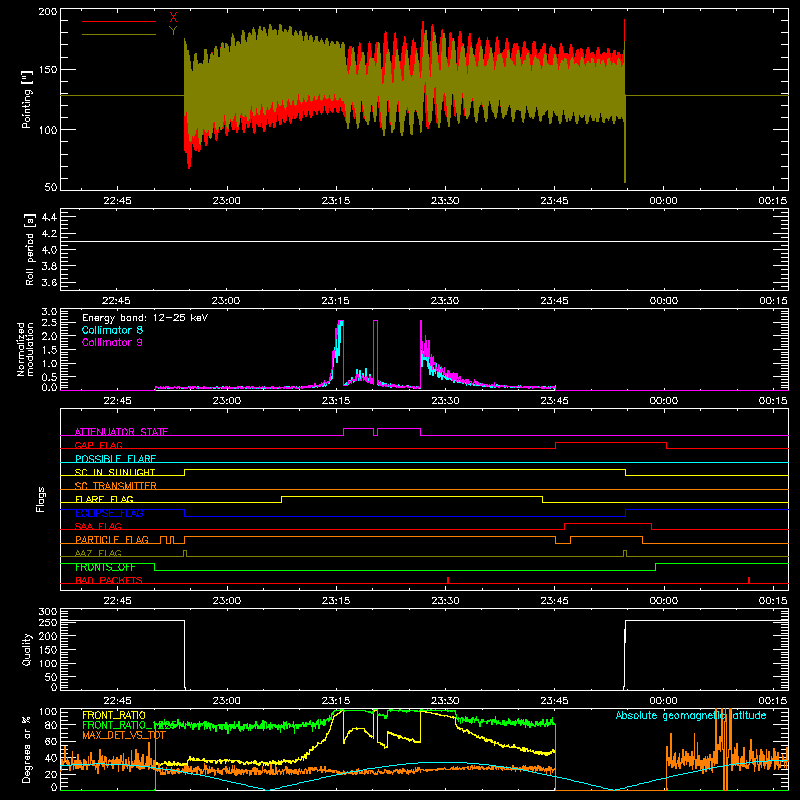The height and width of the screenshot is (800, 800).
Task: Click the BAD_PACKETS spike after 00:00
Action: pyautogui.click(x=749, y=580)
